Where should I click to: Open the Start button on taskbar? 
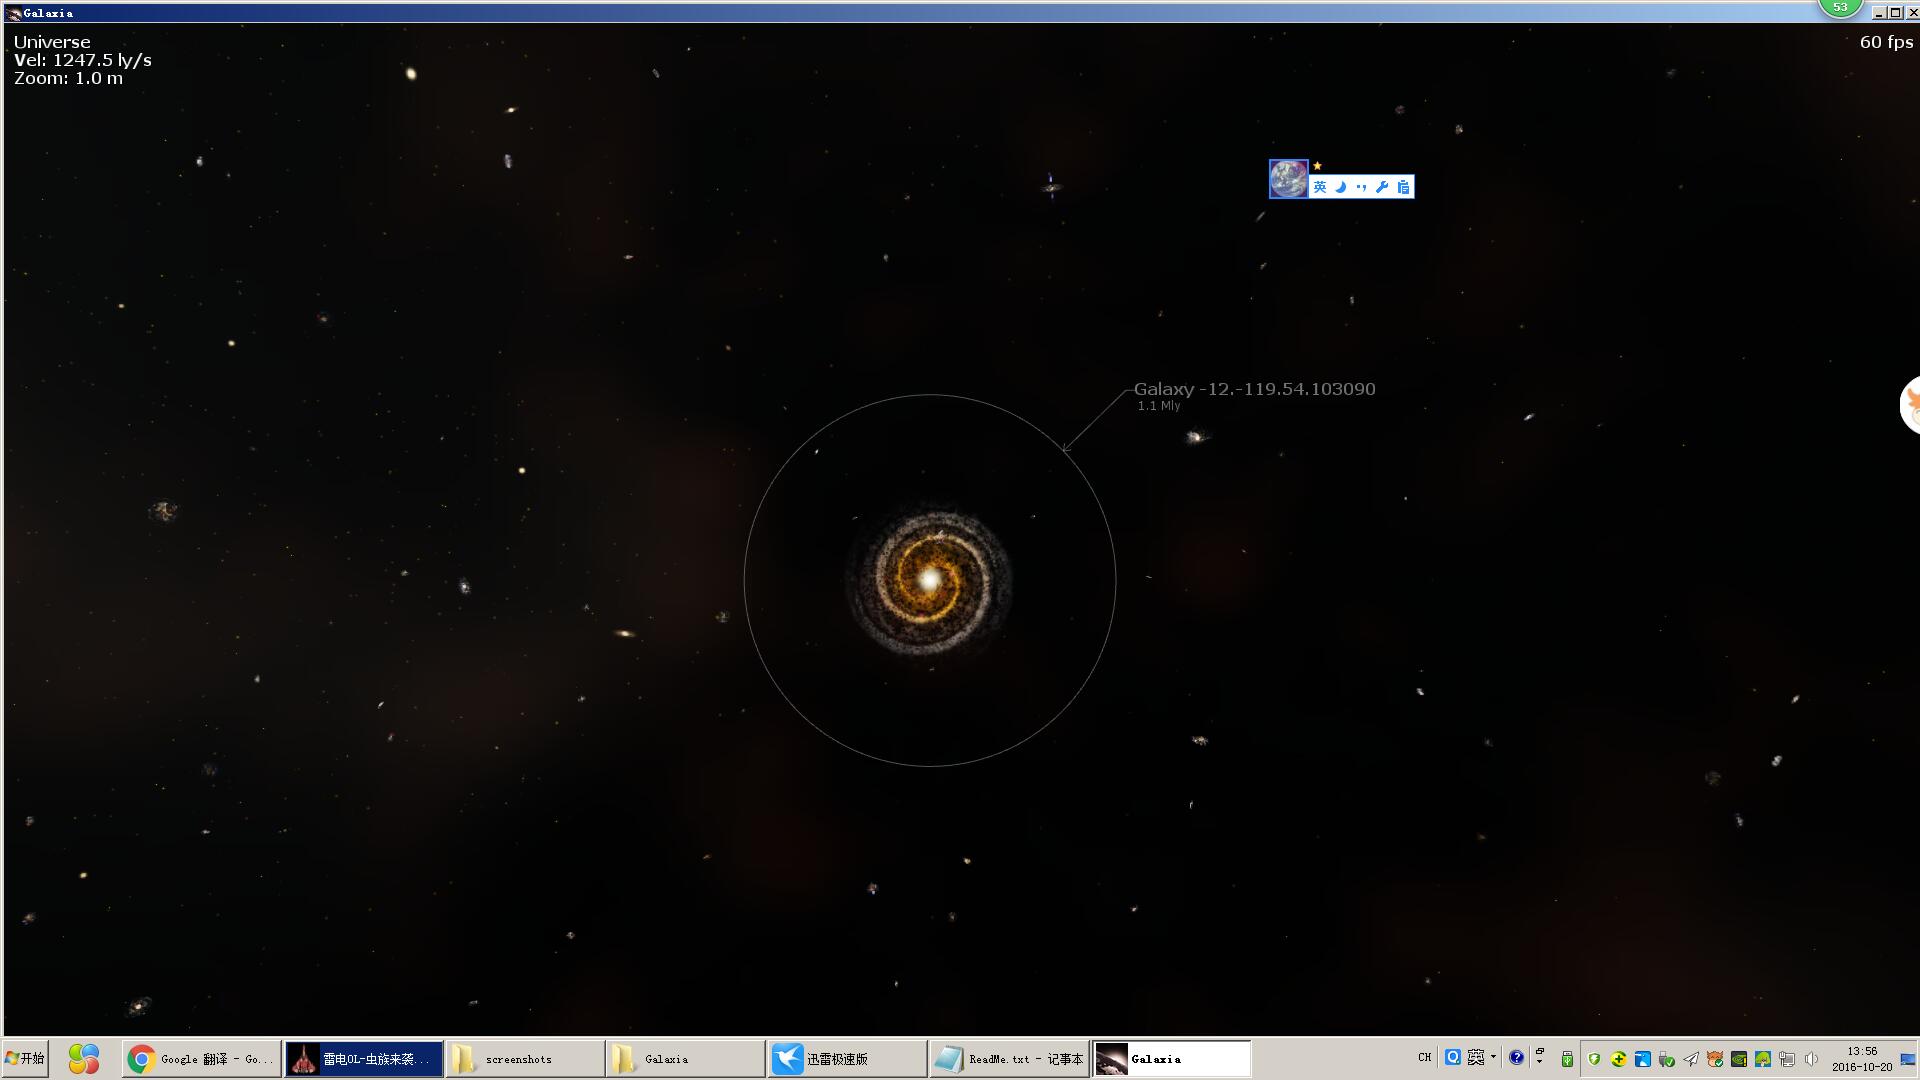pos(26,1058)
